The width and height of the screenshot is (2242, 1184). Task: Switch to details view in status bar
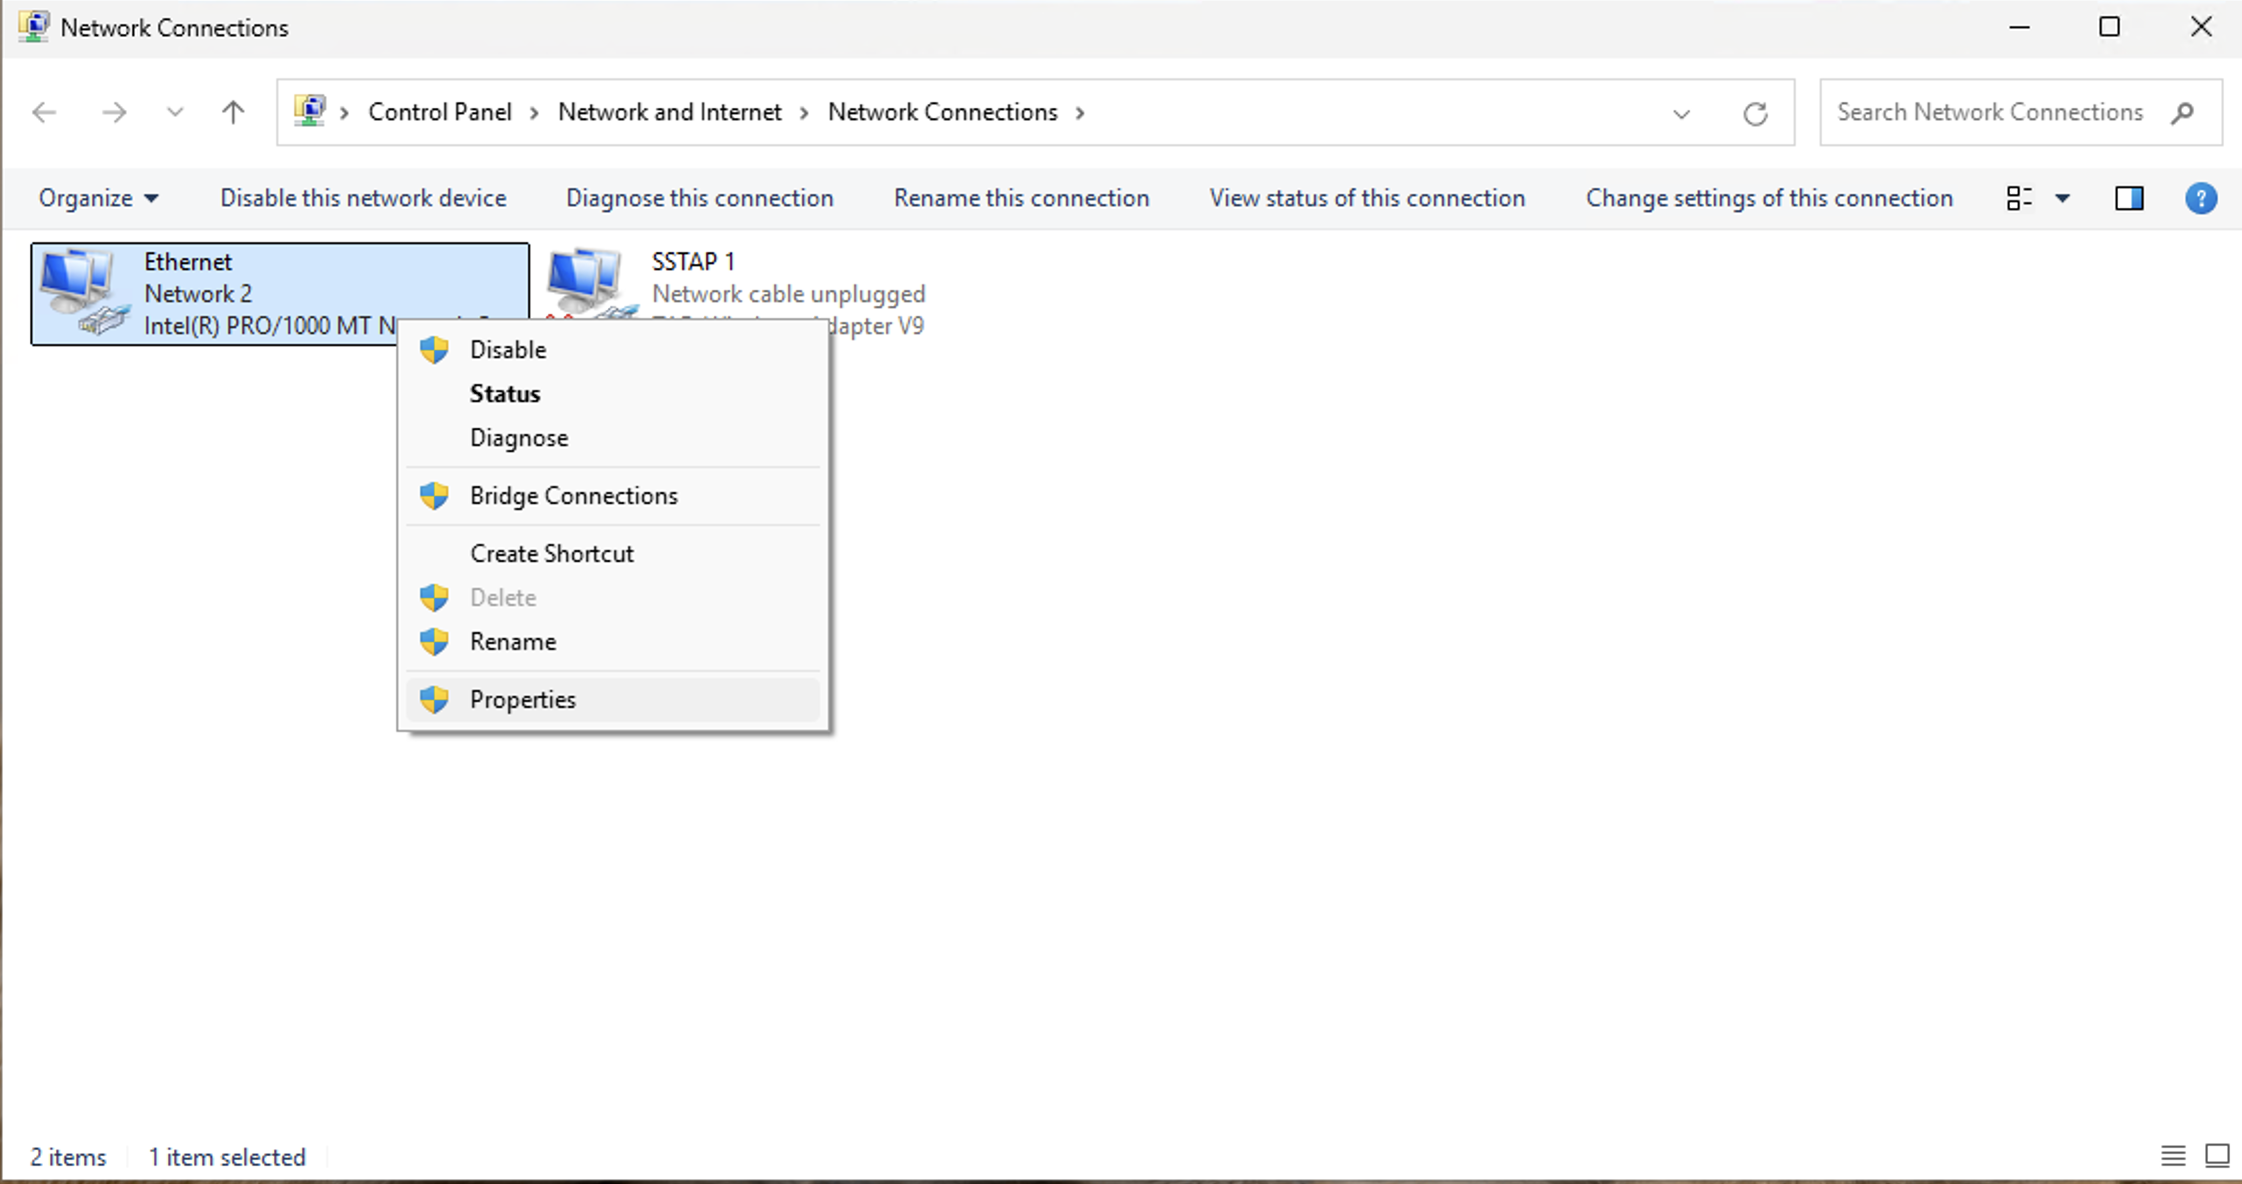tap(2172, 1156)
